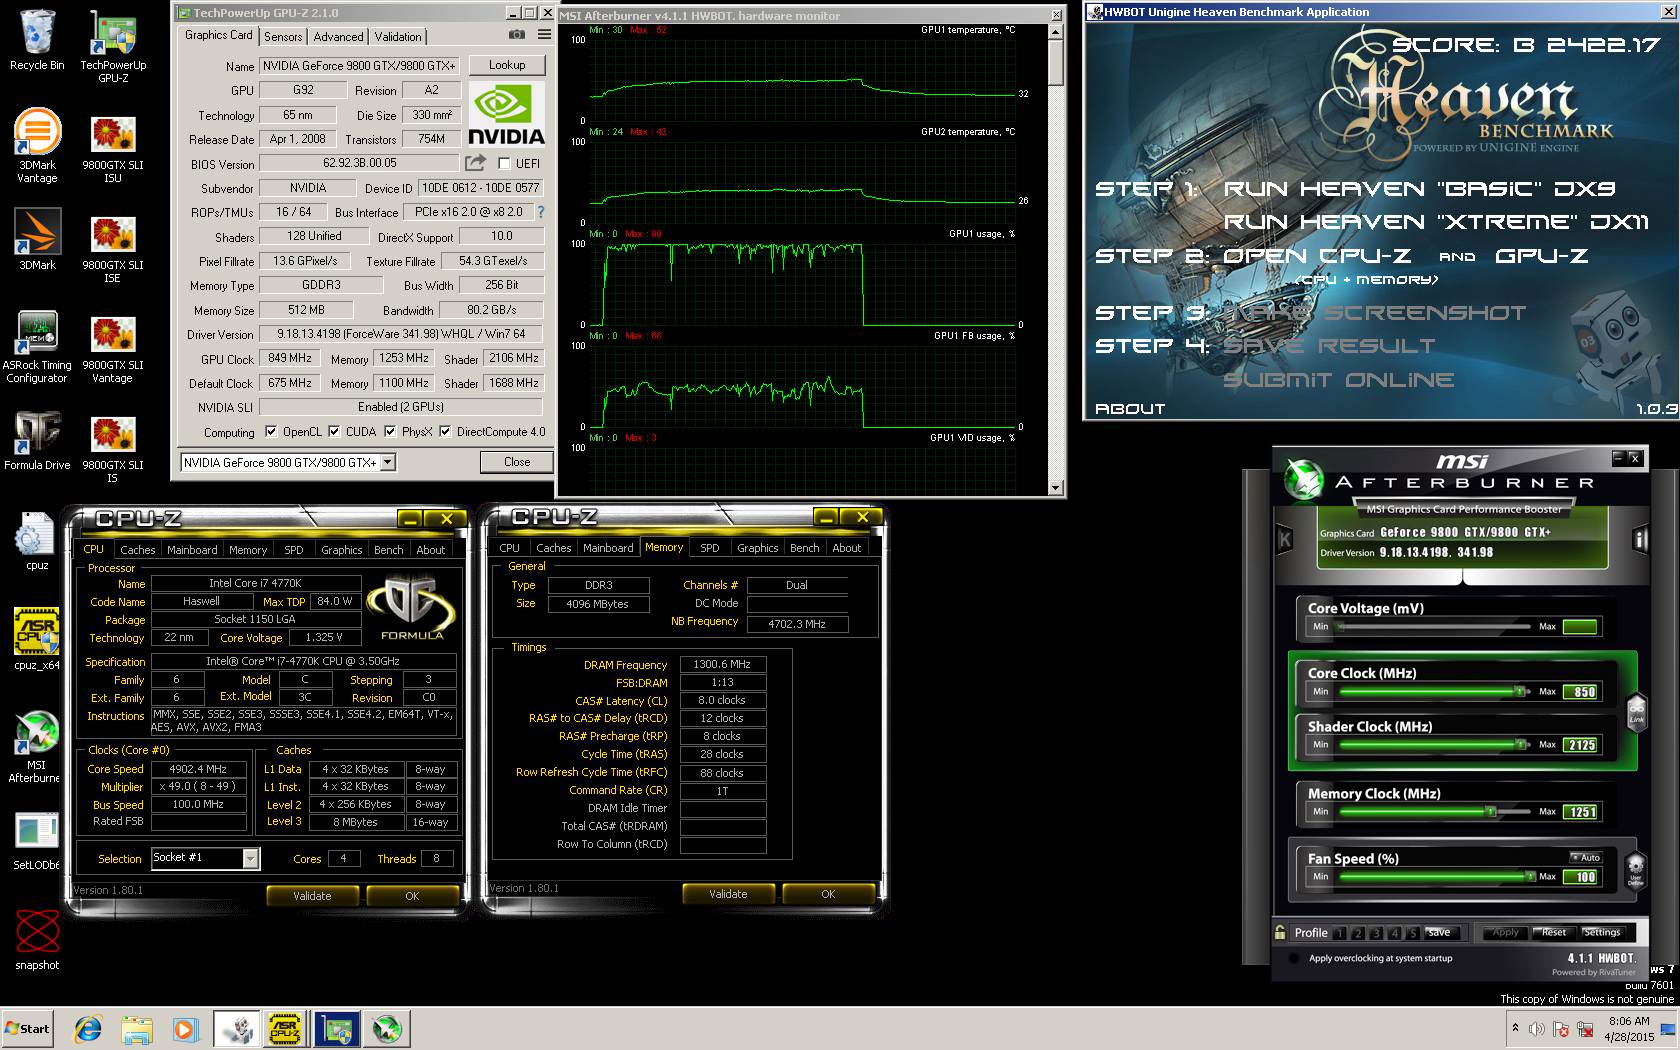
Task: Open cpuz_x64 desktop icon
Action: click(37, 640)
